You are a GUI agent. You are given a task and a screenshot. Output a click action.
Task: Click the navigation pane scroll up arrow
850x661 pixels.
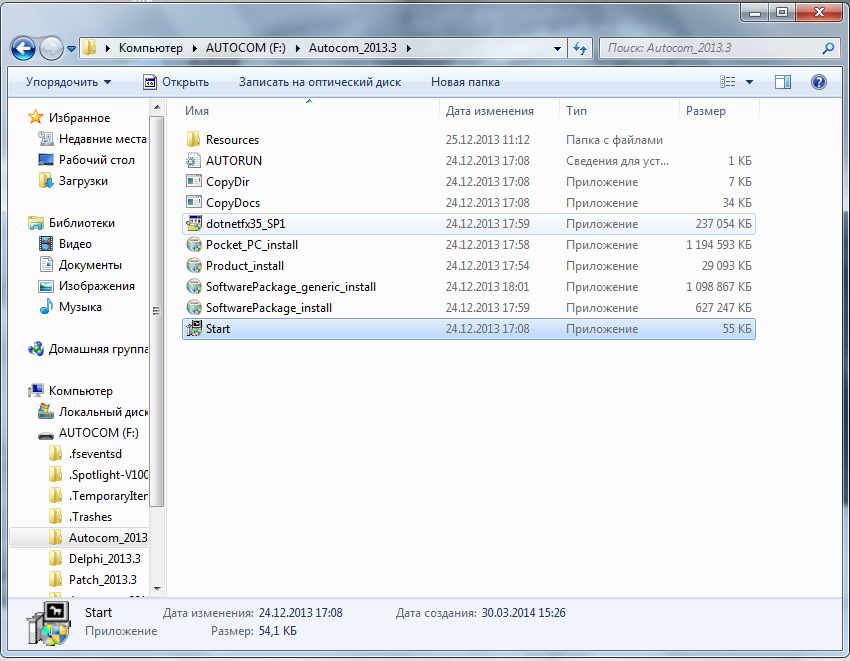coord(157,107)
